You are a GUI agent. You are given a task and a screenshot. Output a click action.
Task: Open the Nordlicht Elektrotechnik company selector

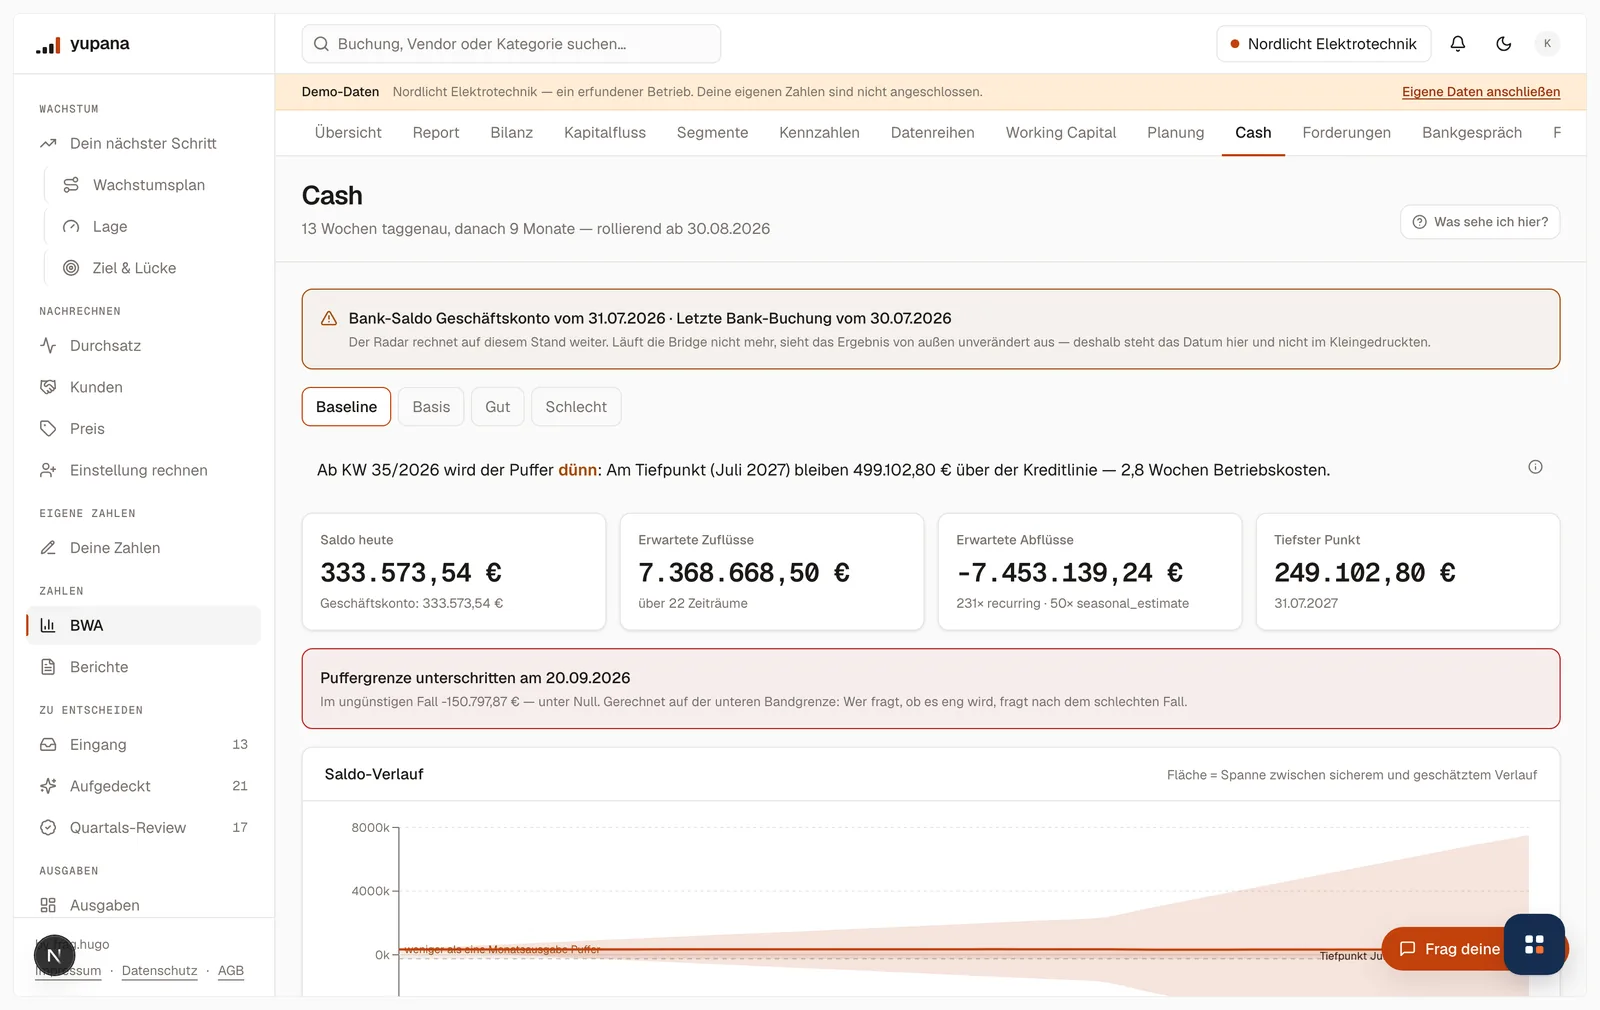1323,44
